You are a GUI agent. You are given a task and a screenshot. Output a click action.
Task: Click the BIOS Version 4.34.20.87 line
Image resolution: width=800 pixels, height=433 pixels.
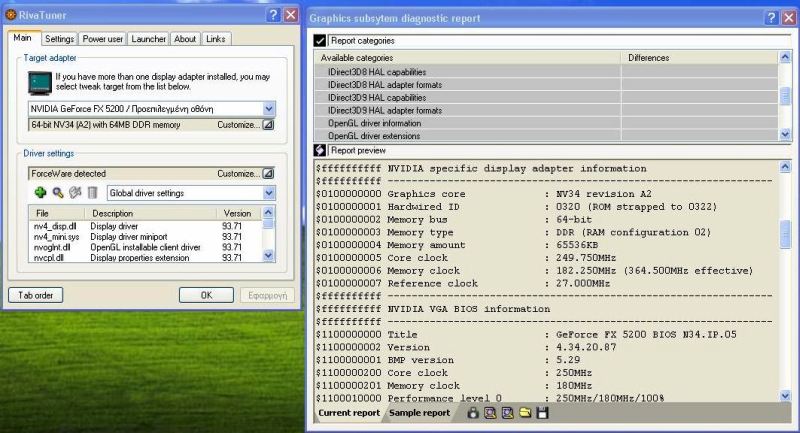click(465, 347)
